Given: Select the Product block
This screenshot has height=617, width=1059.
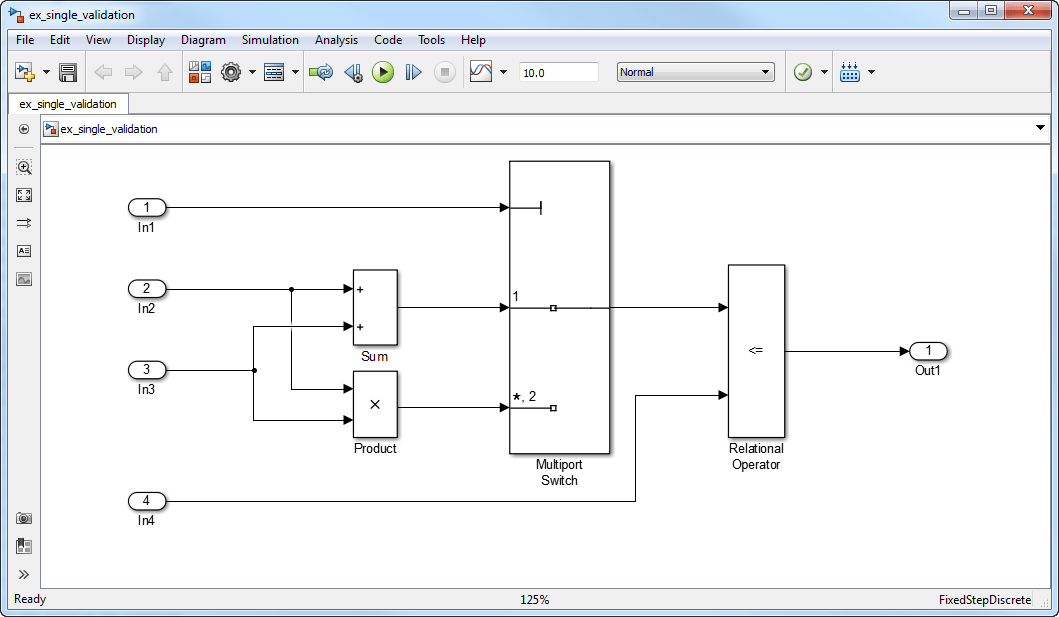Looking at the screenshot, I should coord(375,404).
